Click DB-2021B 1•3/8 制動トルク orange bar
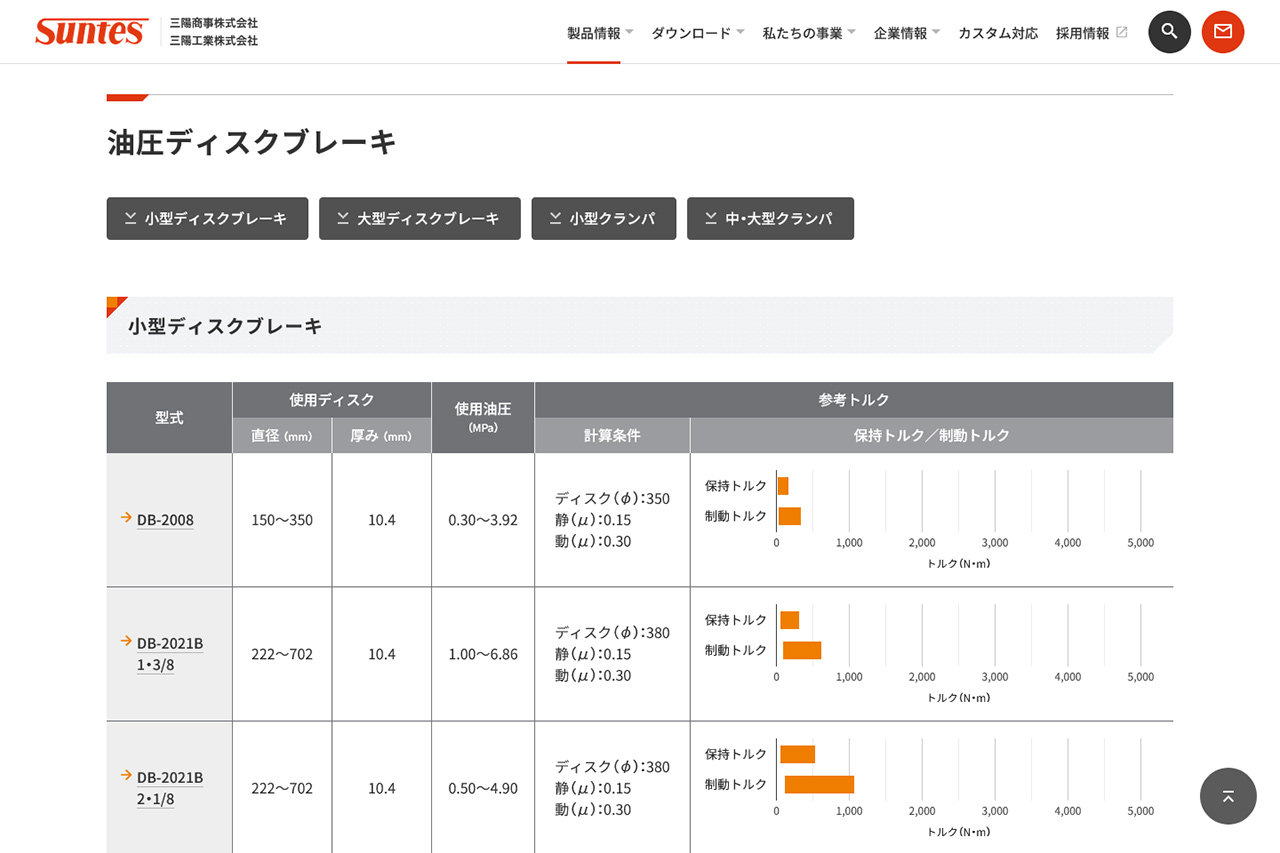This screenshot has width=1280, height=853. pos(802,650)
